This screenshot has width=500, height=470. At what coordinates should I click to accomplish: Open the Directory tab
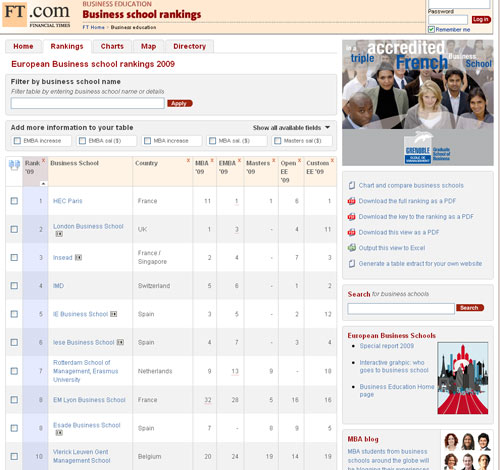(190, 46)
